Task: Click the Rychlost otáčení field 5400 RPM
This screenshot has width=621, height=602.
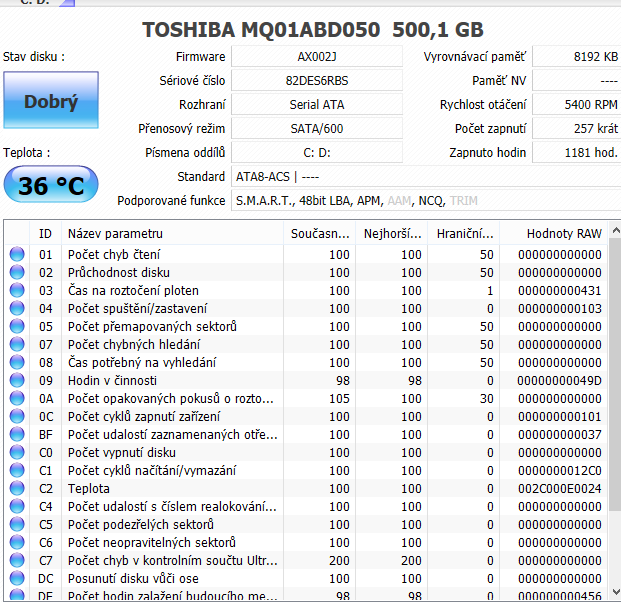Action: click(577, 105)
